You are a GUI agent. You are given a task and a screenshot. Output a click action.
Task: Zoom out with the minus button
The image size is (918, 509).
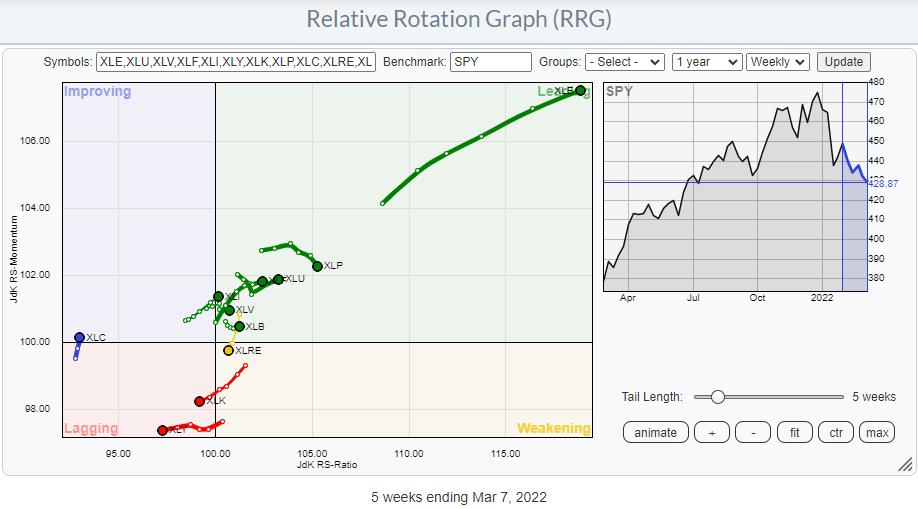752,432
